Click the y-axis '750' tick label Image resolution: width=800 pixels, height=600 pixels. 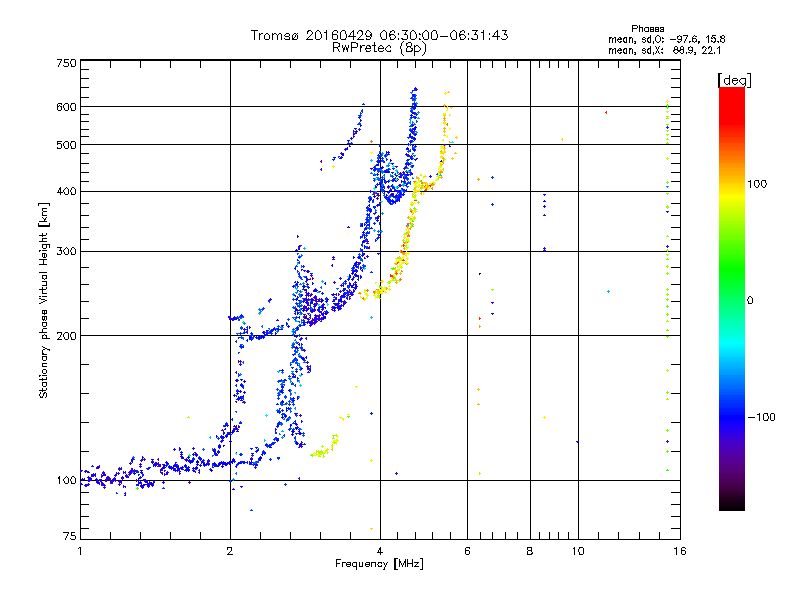[66, 63]
